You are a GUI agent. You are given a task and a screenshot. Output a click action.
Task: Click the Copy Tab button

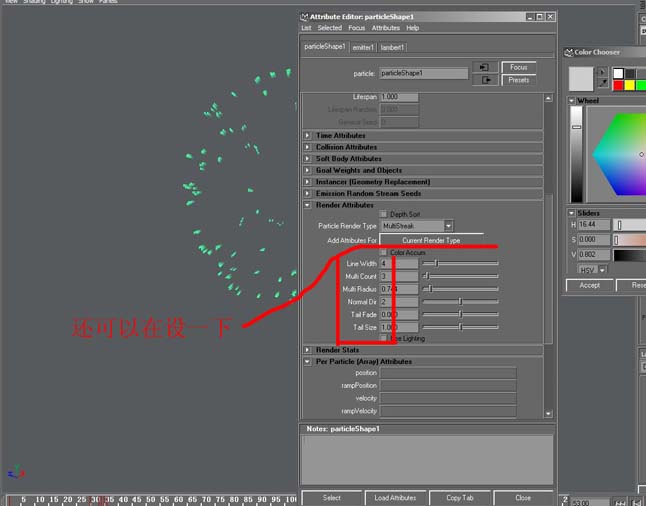point(460,498)
